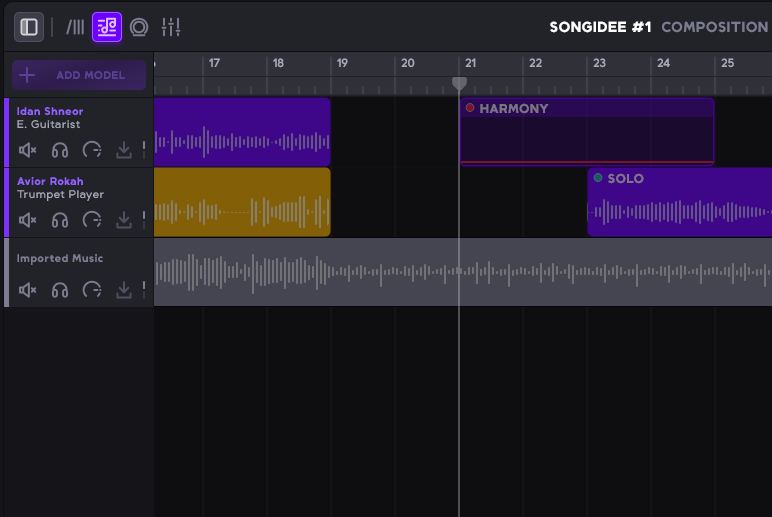This screenshot has height=517, width=772.
Task: Open more options for Avior Rokah track
Action: click(x=144, y=220)
